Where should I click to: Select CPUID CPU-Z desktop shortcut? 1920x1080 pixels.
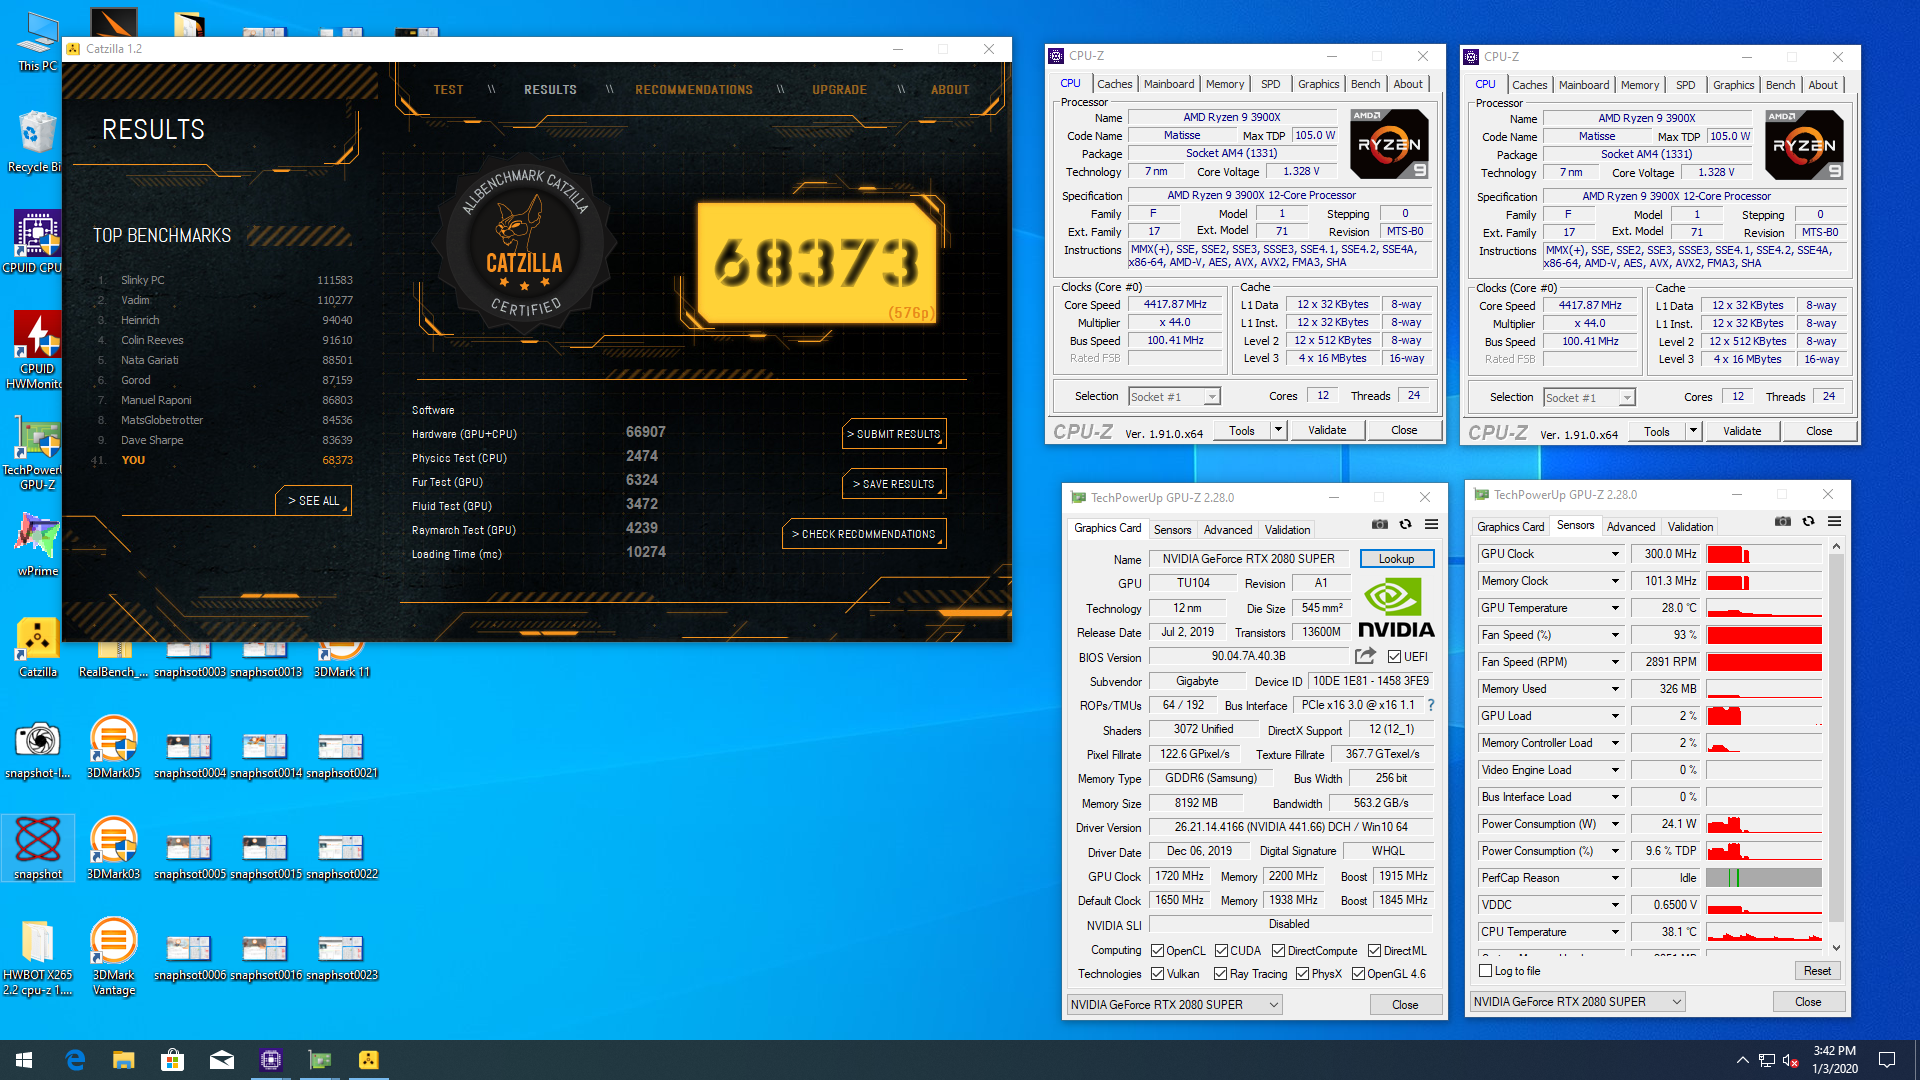35,241
